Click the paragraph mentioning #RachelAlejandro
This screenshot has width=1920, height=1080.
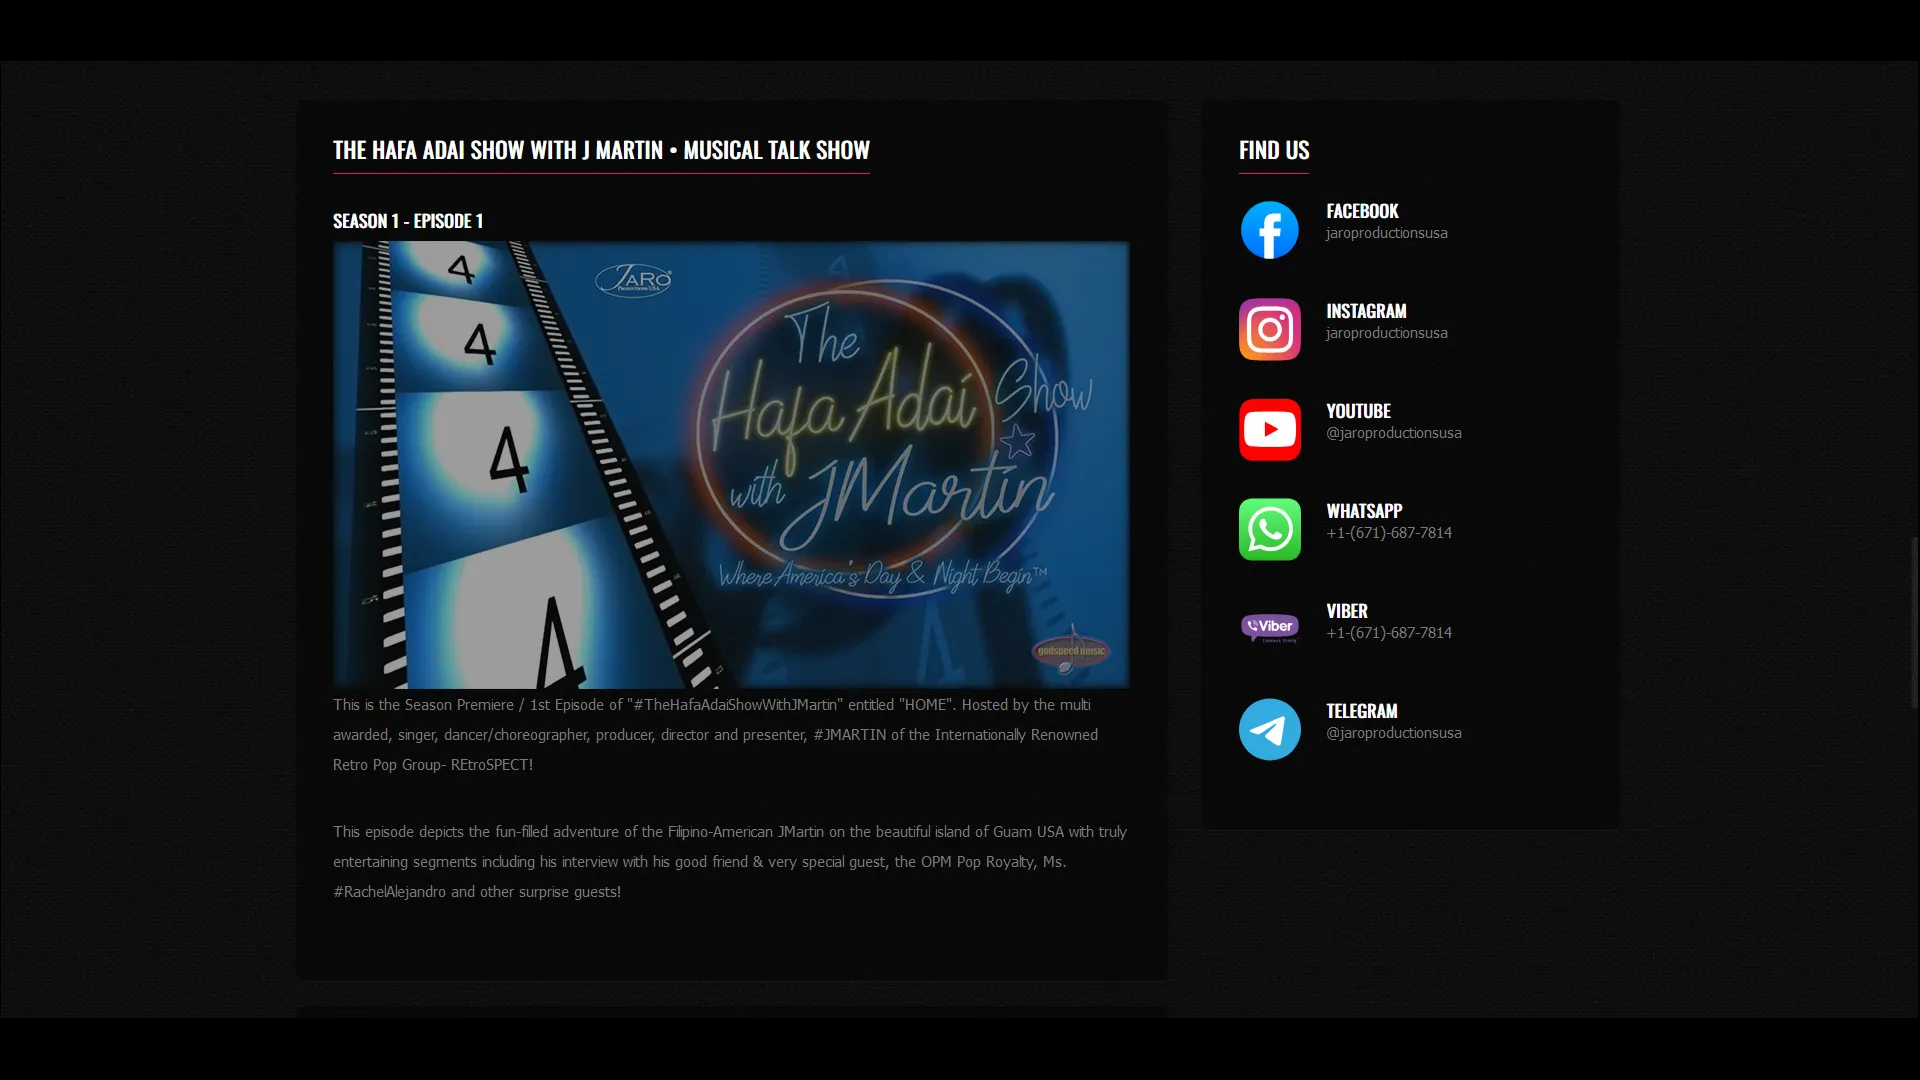point(731,862)
